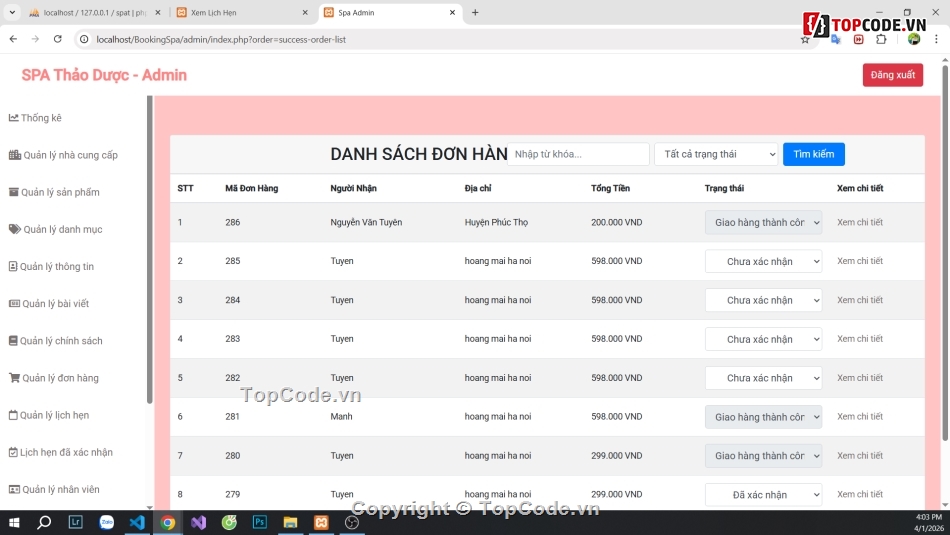Open Photoshop from the taskbar
Image resolution: width=950 pixels, height=535 pixels.
260,522
